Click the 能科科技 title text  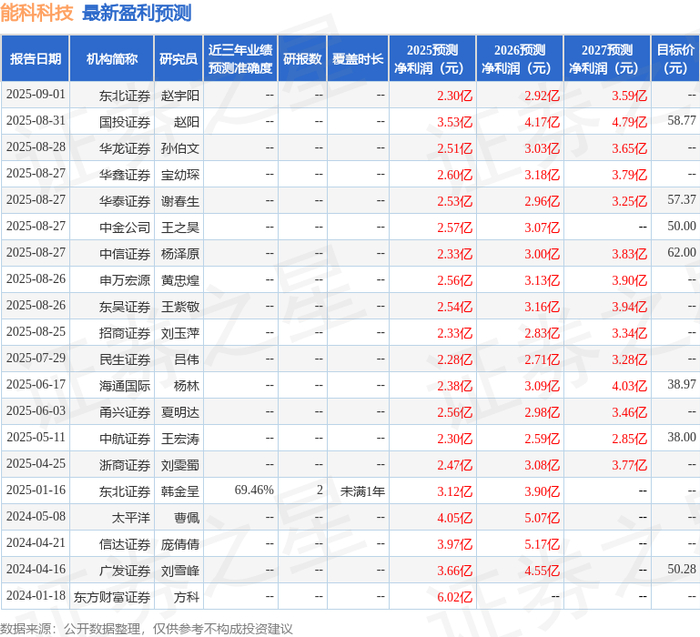point(37,13)
